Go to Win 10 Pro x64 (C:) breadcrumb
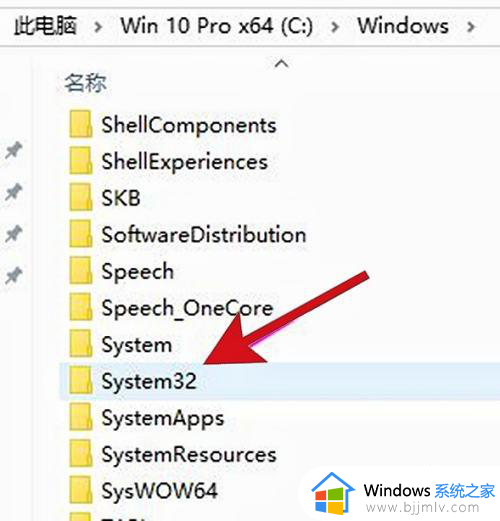 217,26
